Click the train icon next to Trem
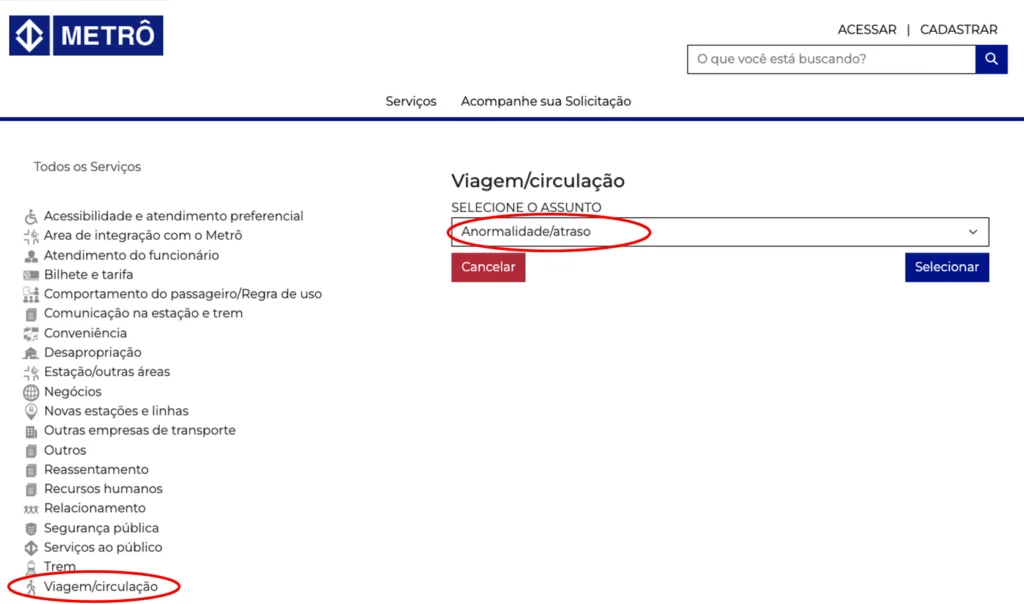 coord(31,567)
